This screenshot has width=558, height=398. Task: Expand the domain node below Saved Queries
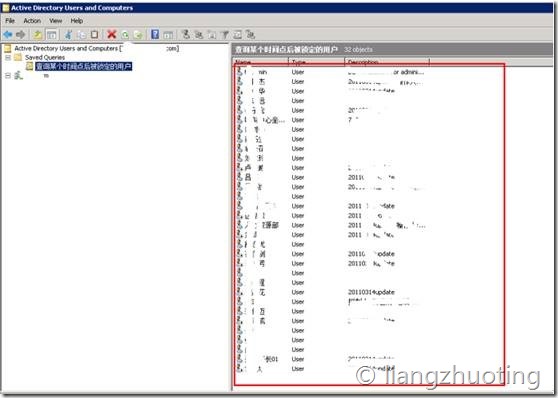click(x=8, y=75)
